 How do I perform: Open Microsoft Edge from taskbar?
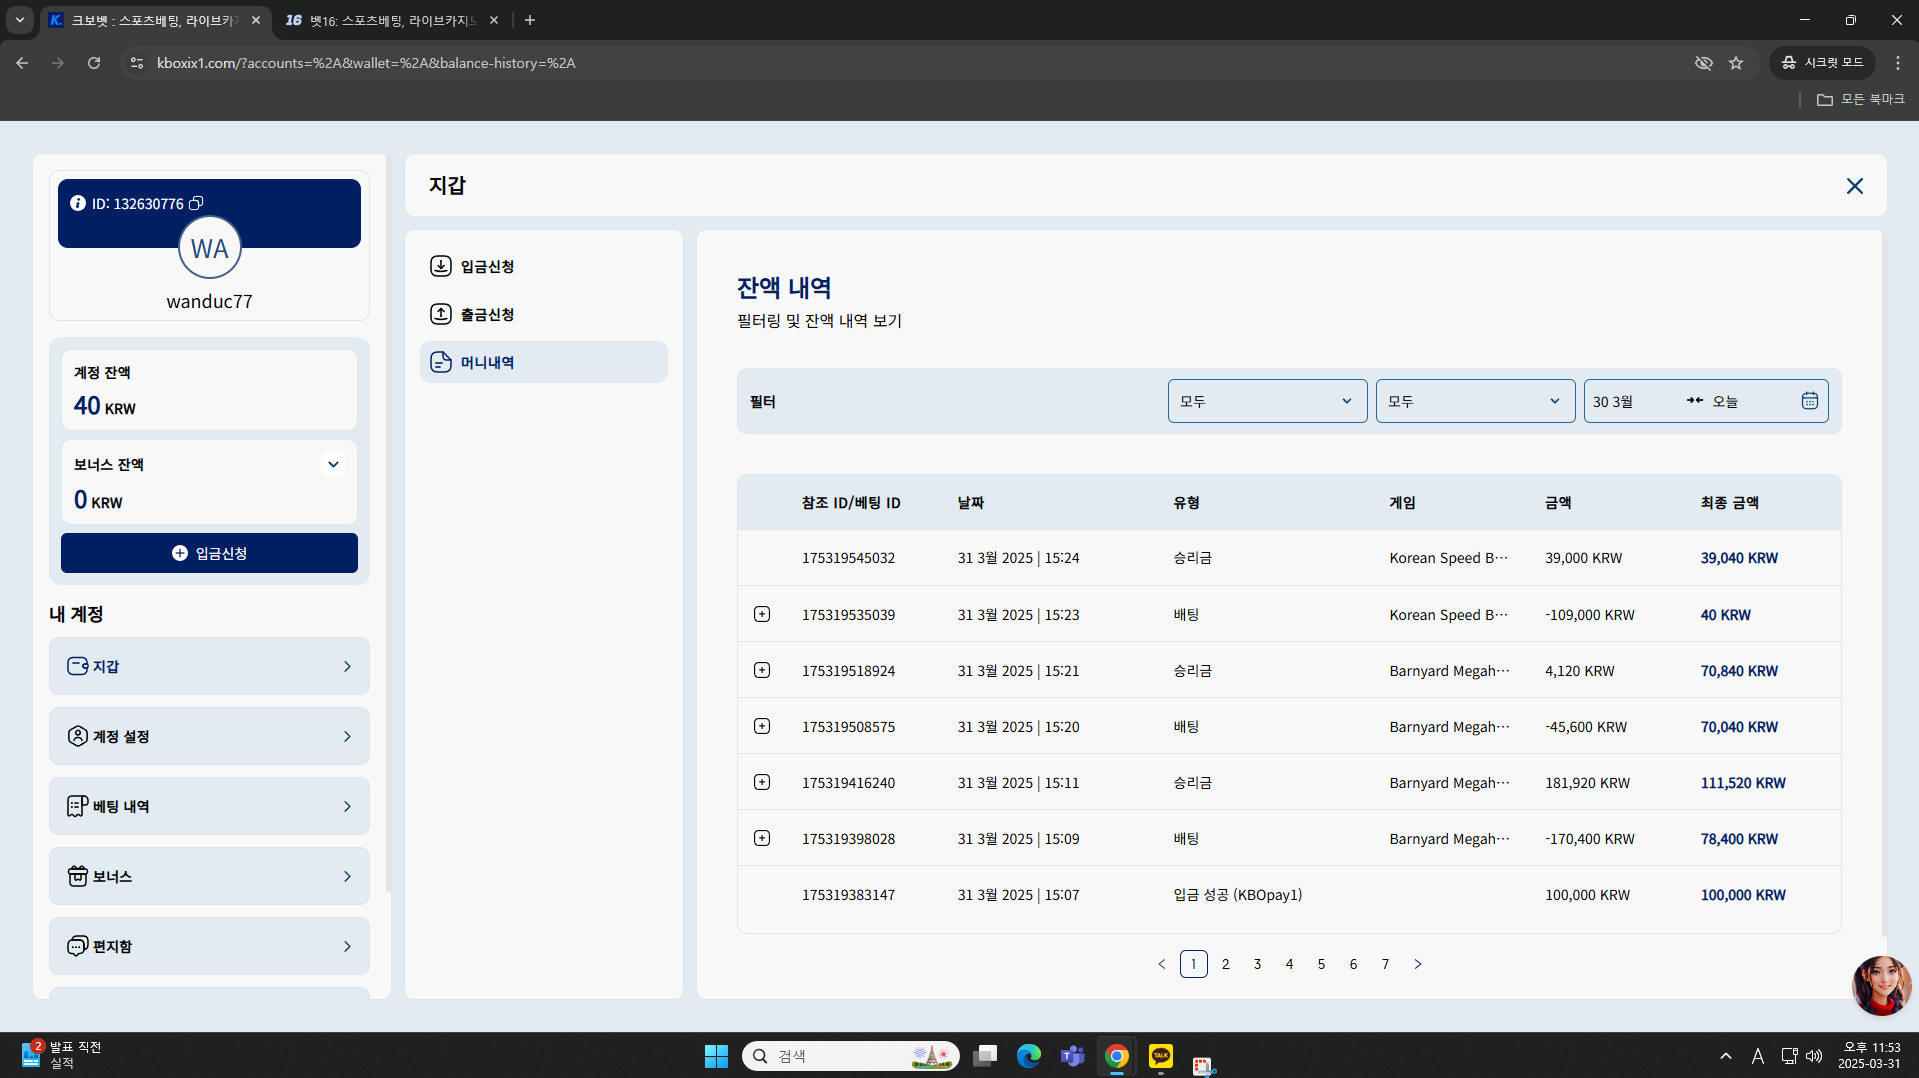point(1028,1056)
